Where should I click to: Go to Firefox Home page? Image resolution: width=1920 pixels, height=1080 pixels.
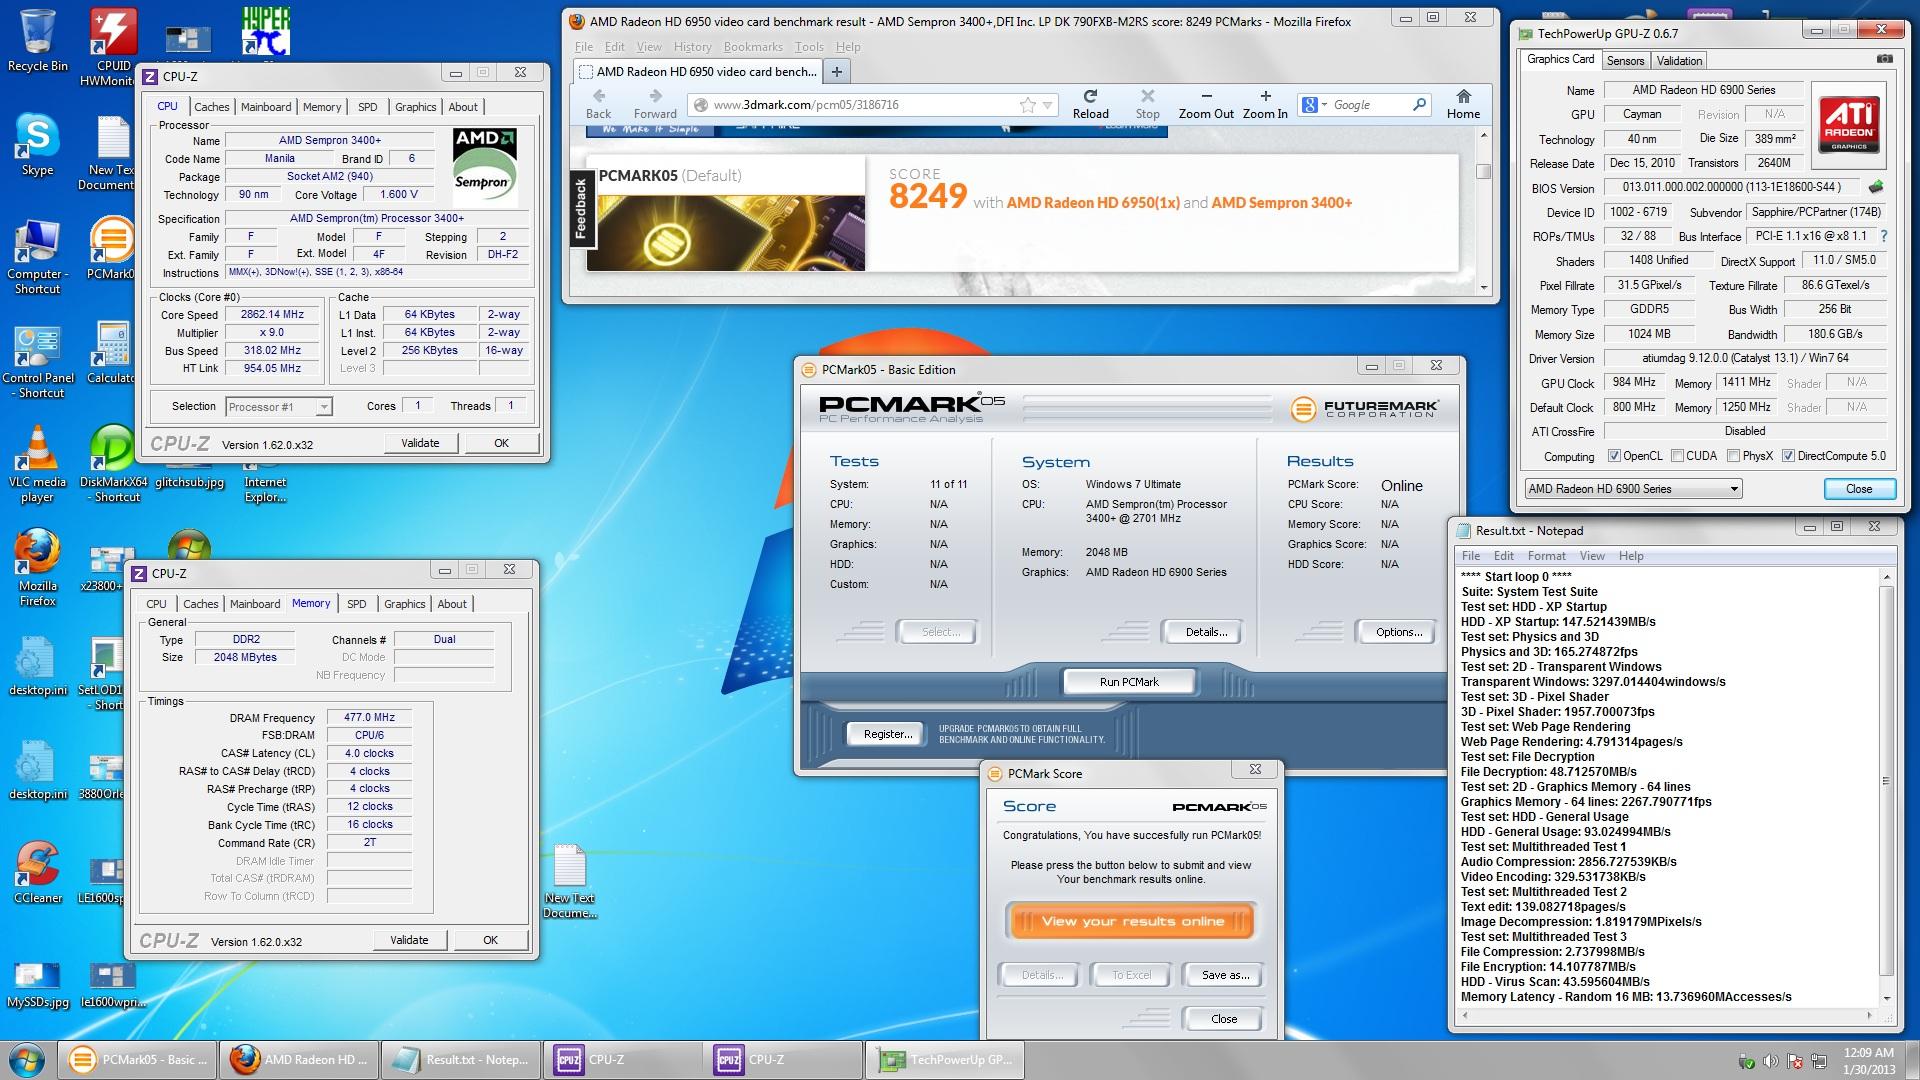click(1463, 103)
